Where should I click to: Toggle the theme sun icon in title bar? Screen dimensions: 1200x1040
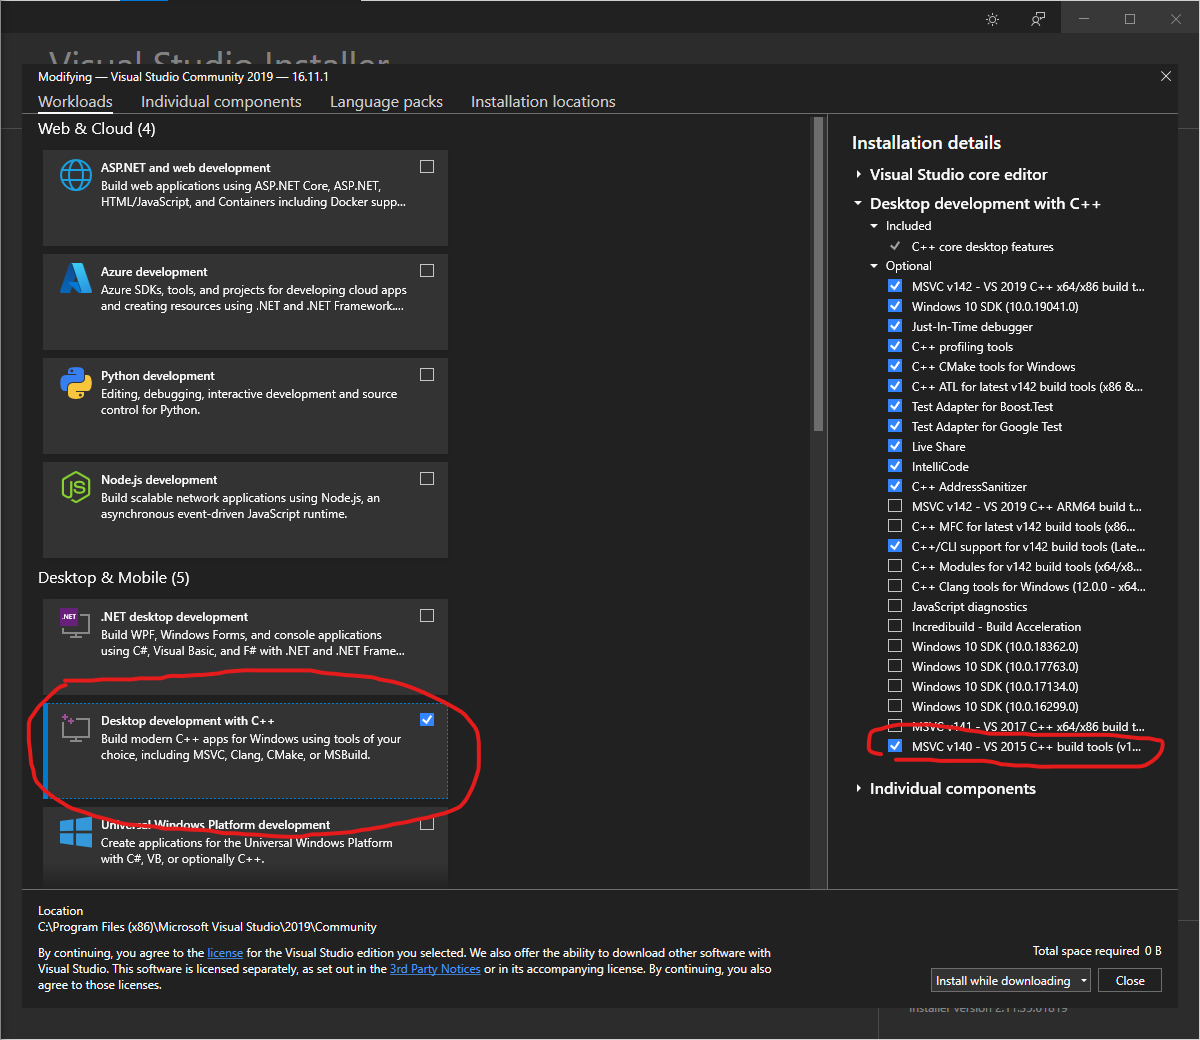click(x=992, y=19)
